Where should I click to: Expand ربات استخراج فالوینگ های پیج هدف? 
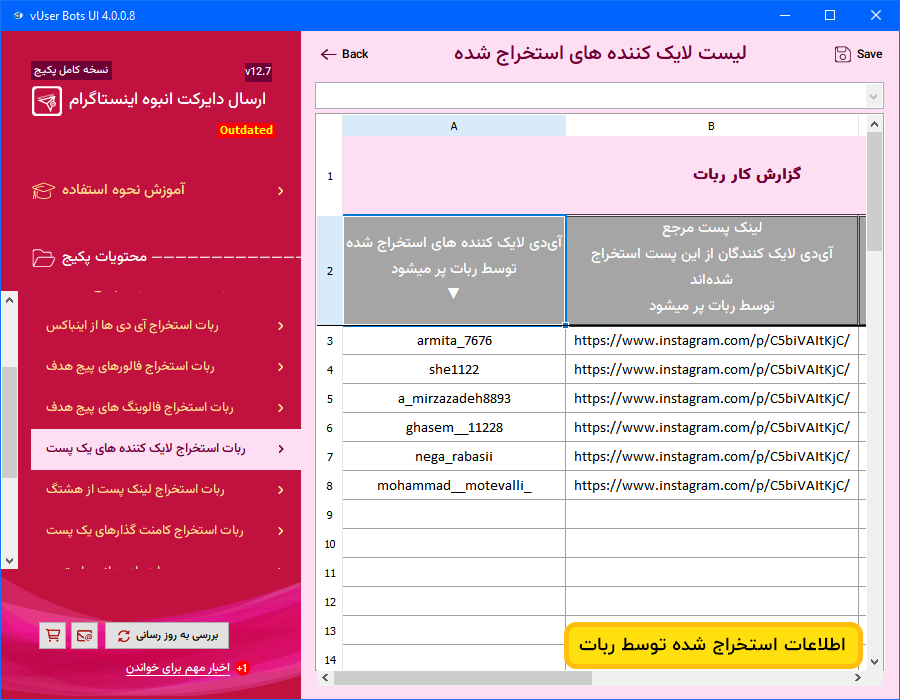pyautogui.click(x=281, y=408)
